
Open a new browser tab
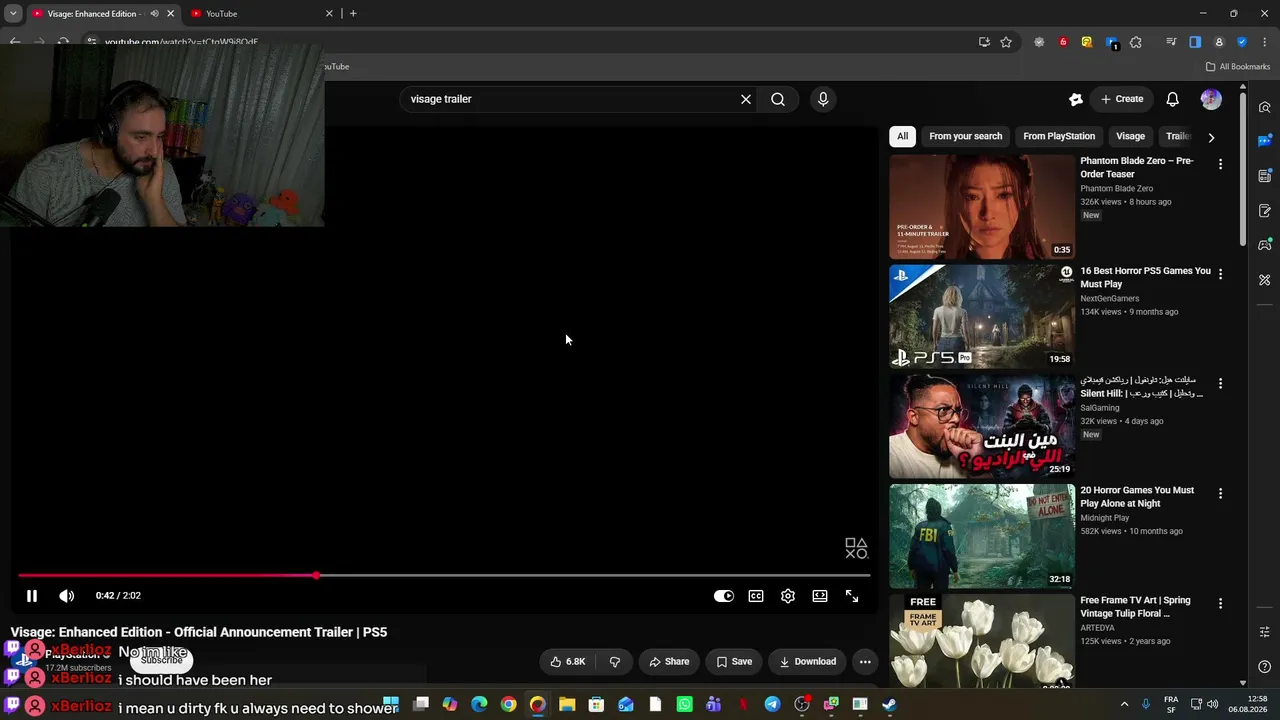click(x=353, y=14)
